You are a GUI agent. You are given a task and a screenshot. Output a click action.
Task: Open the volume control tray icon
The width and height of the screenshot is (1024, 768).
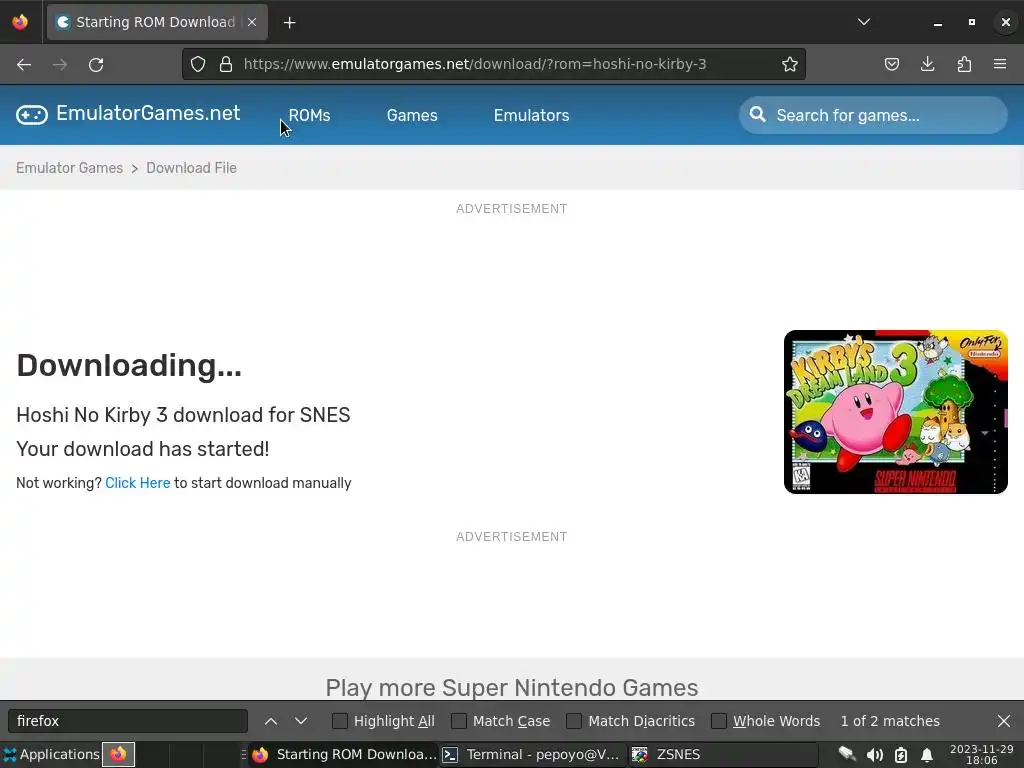(874, 755)
